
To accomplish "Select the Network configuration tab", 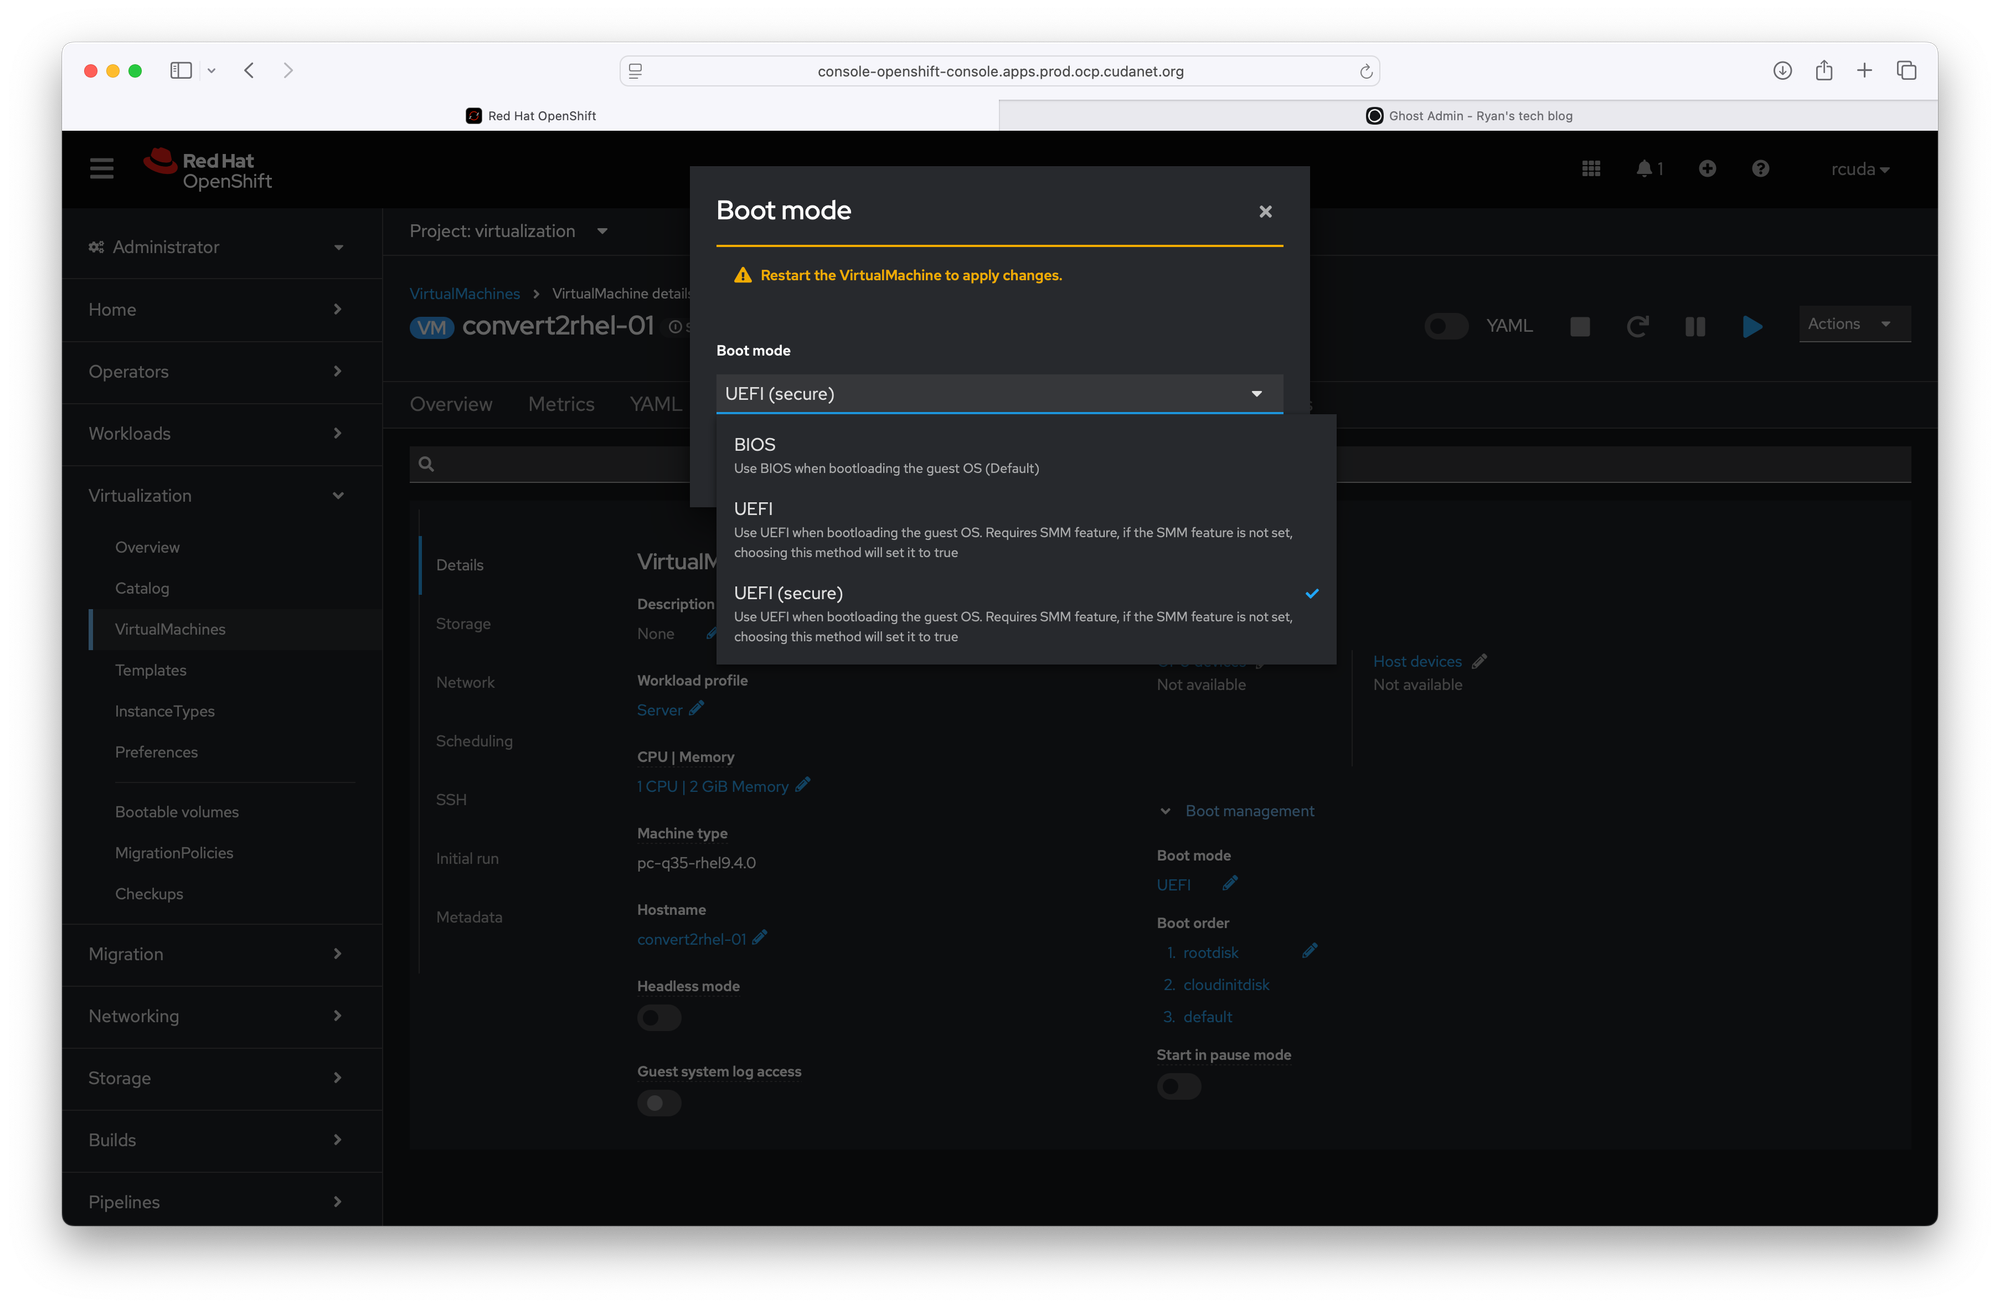I will [x=465, y=682].
